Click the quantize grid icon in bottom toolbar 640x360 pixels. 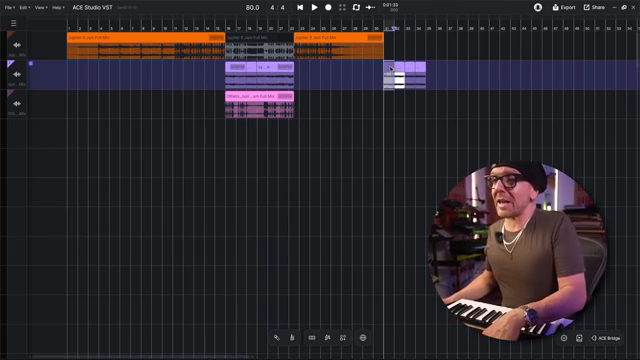[343, 338]
